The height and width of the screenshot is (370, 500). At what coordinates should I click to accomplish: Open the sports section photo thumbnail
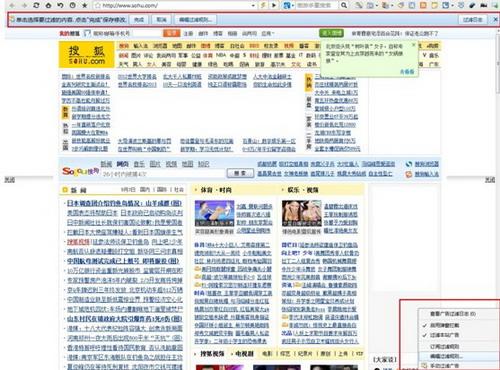(x=214, y=213)
